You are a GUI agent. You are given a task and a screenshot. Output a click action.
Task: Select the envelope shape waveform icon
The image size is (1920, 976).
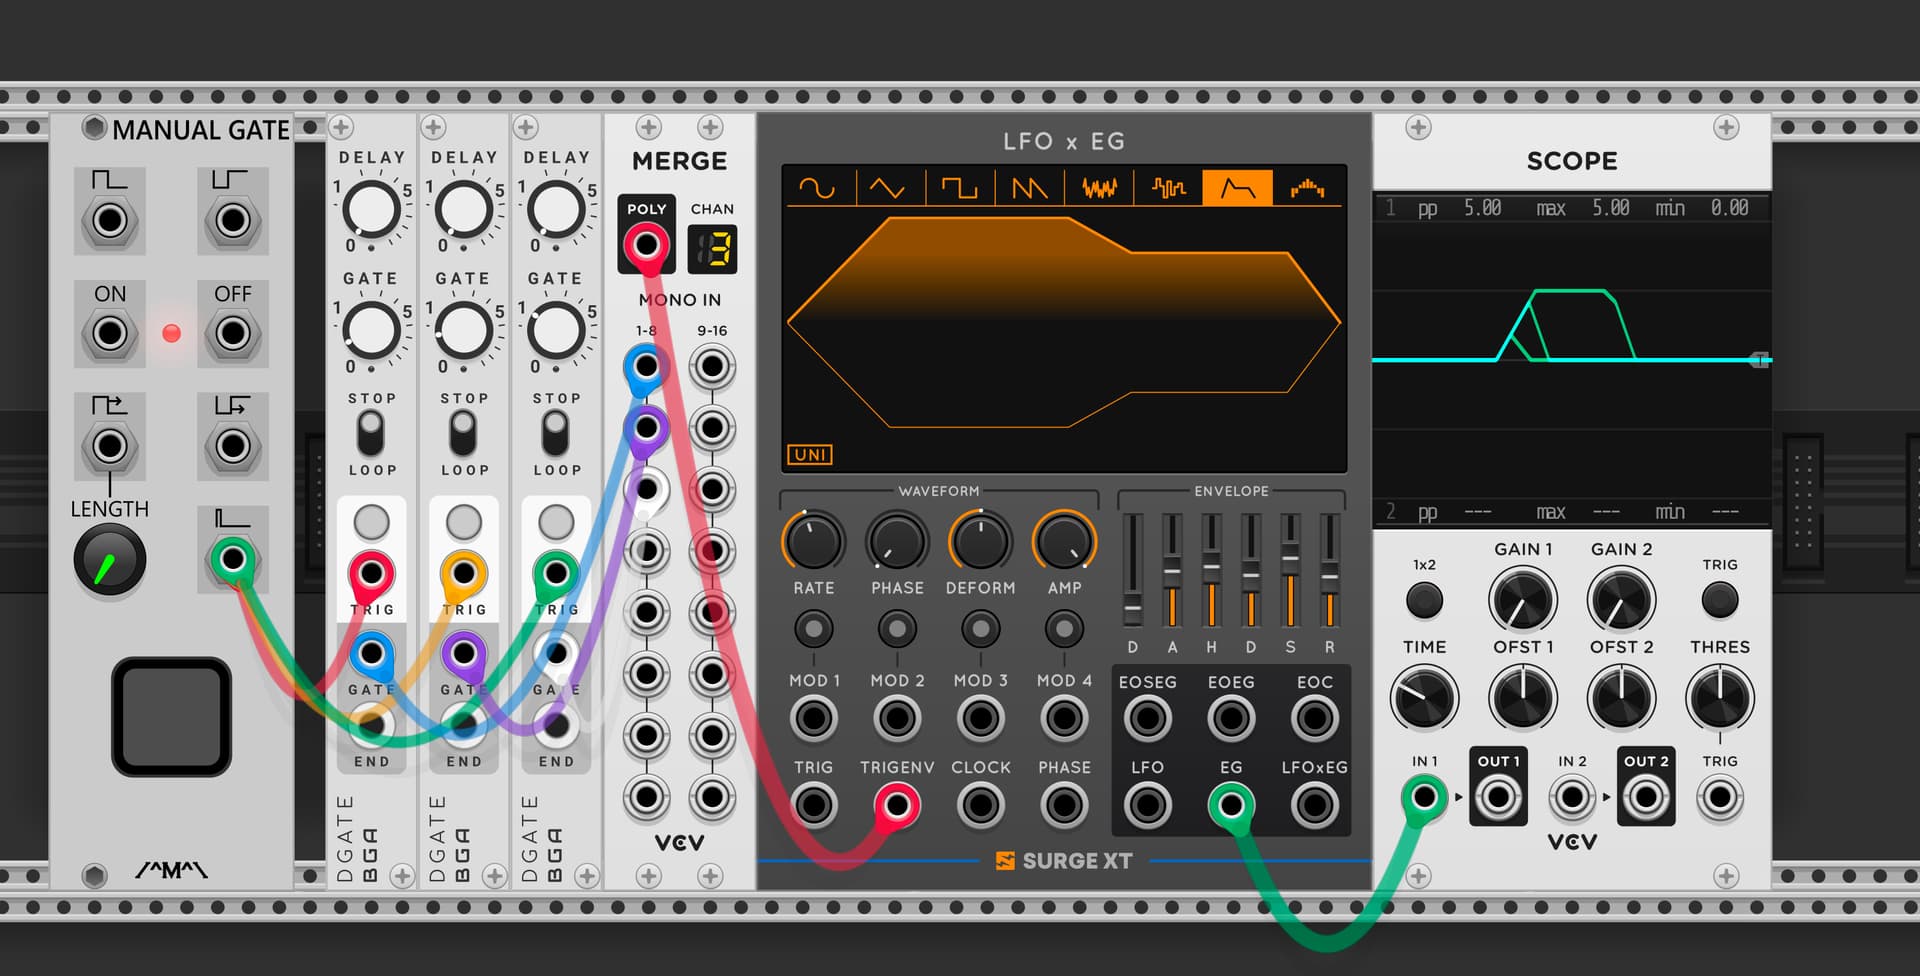[x=1238, y=188]
